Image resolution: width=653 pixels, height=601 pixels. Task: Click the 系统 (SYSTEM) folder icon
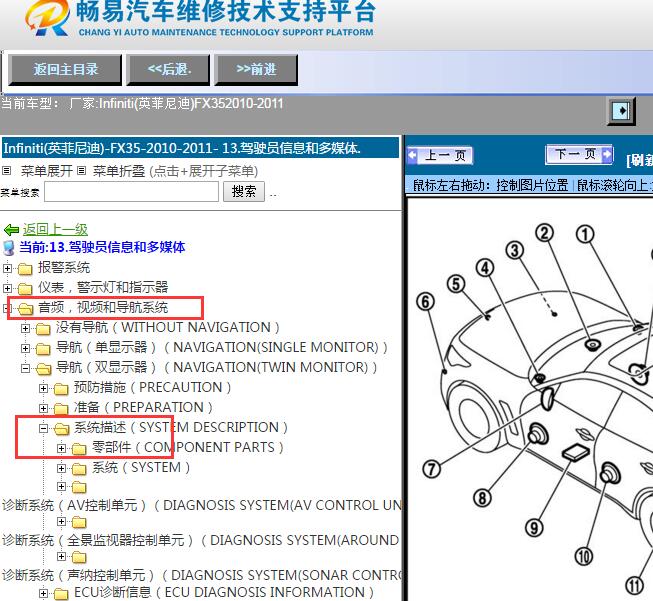pos(79,469)
